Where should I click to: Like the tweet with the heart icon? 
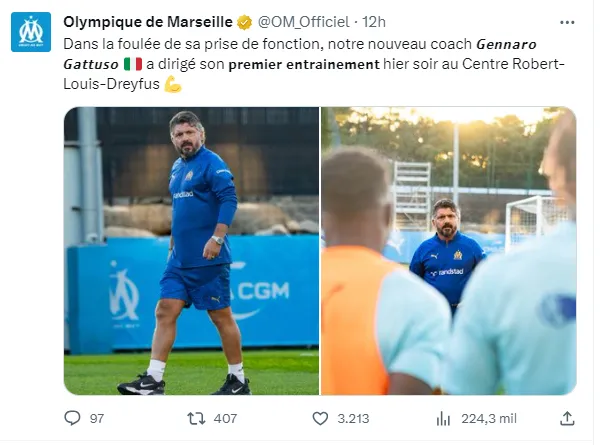(x=320, y=418)
